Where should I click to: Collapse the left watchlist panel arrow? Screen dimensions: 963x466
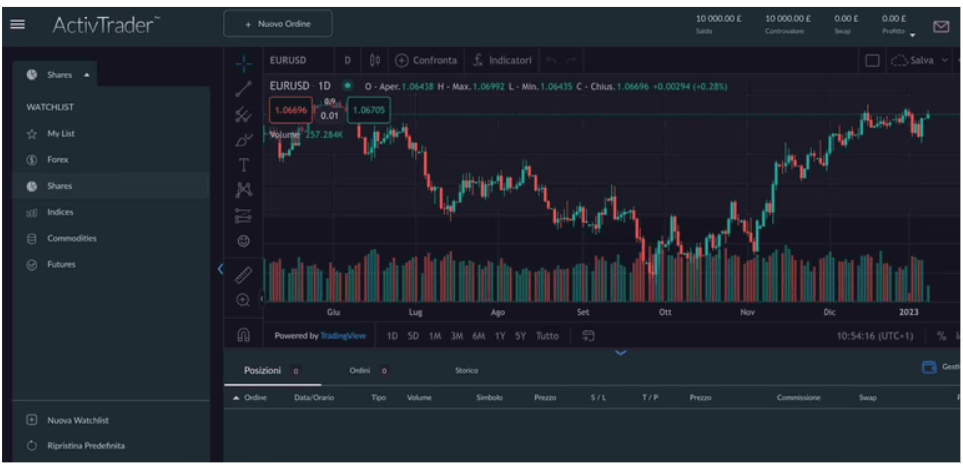[x=219, y=269]
